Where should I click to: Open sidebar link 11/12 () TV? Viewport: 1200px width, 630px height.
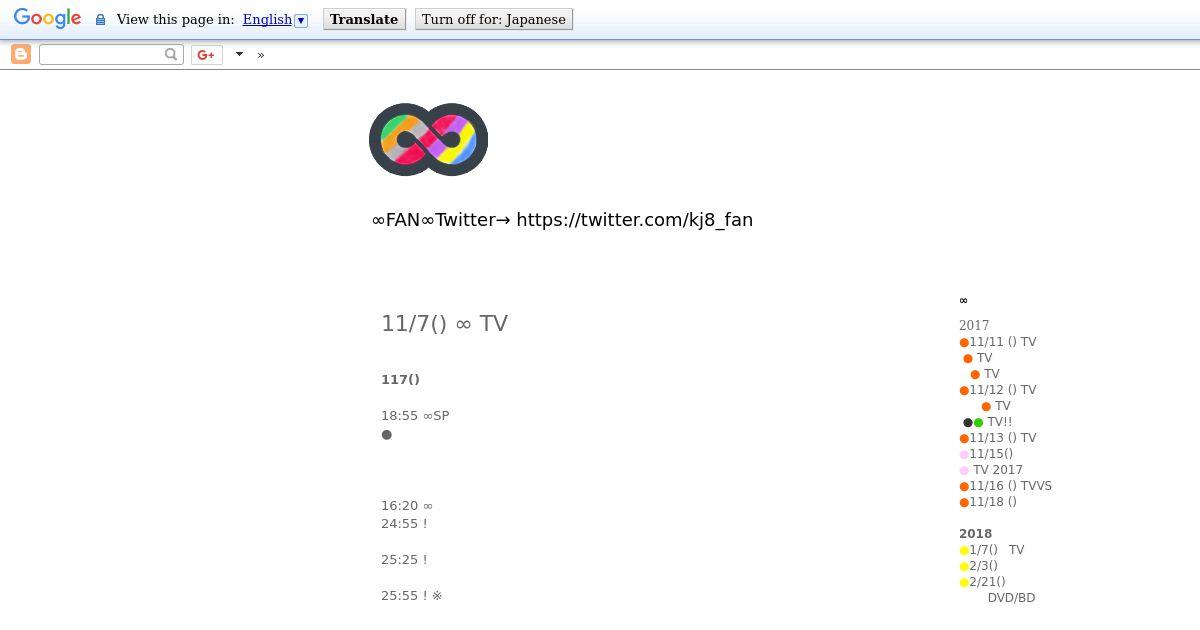[1002, 390]
